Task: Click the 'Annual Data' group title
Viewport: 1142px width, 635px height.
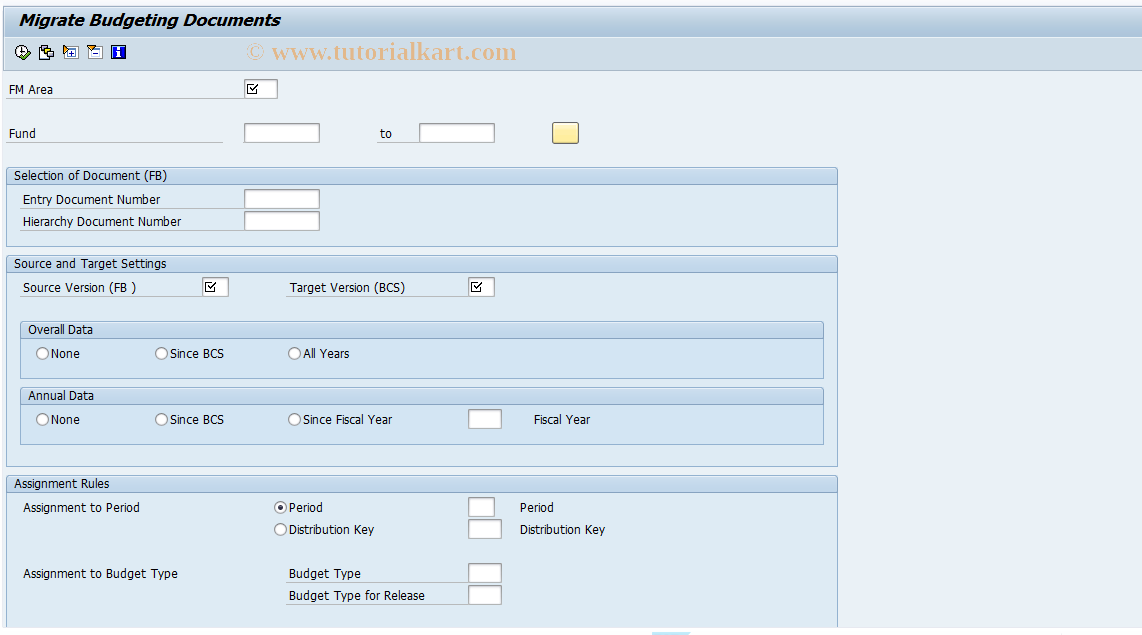Action: point(61,395)
